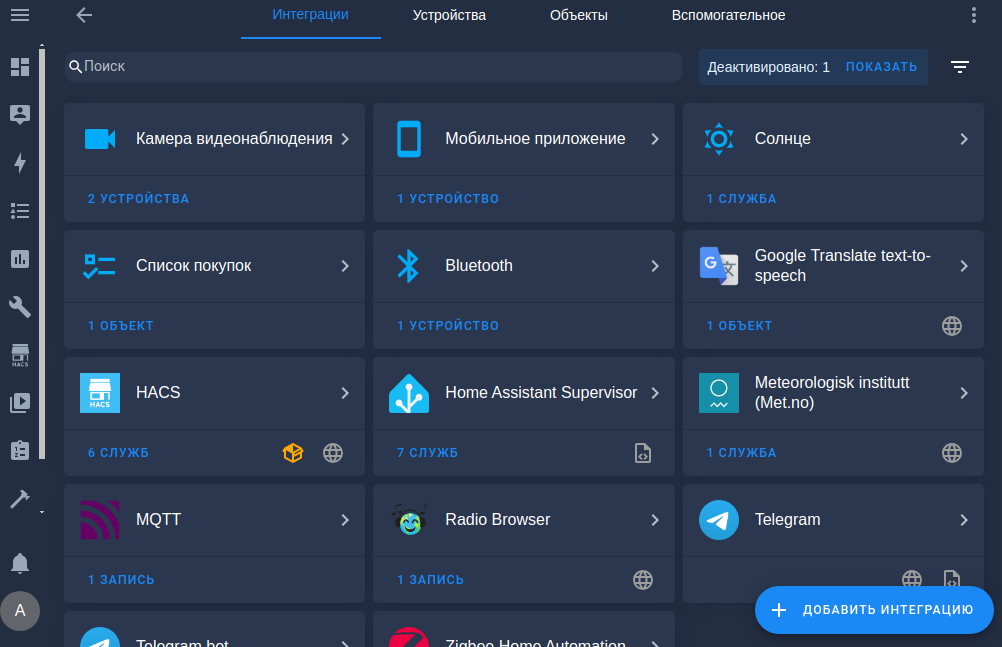Image resolution: width=1002 pixels, height=647 pixels.
Task: Expand Камера видеонаблюдения chevron
Action: pyautogui.click(x=345, y=139)
